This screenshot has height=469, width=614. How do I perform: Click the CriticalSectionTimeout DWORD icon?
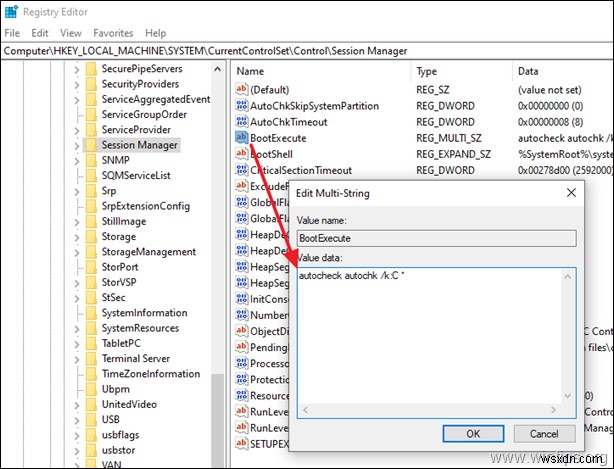point(241,170)
